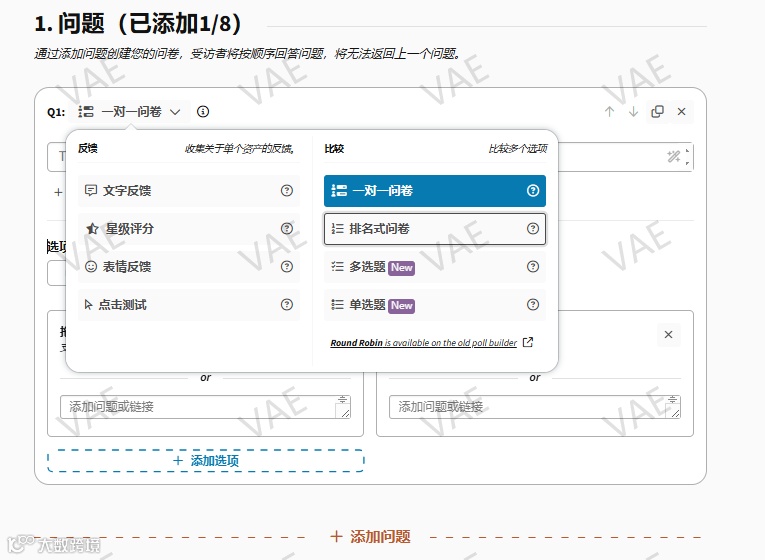Select 单选题 question type
Screen dimensions: 765x560
pos(435,305)
